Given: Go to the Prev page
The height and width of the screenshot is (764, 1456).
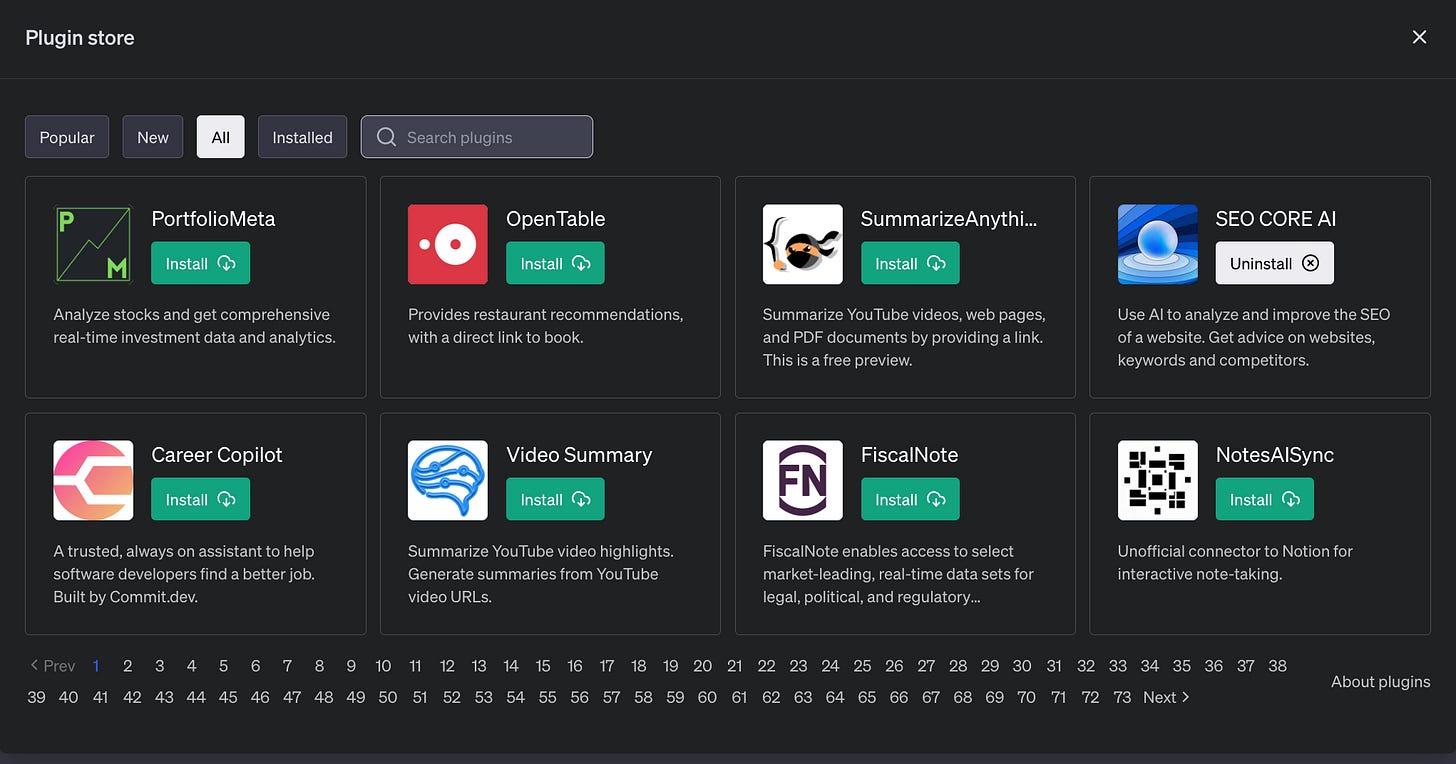Looking at the screenshot, I should click(x=53, y=666).
